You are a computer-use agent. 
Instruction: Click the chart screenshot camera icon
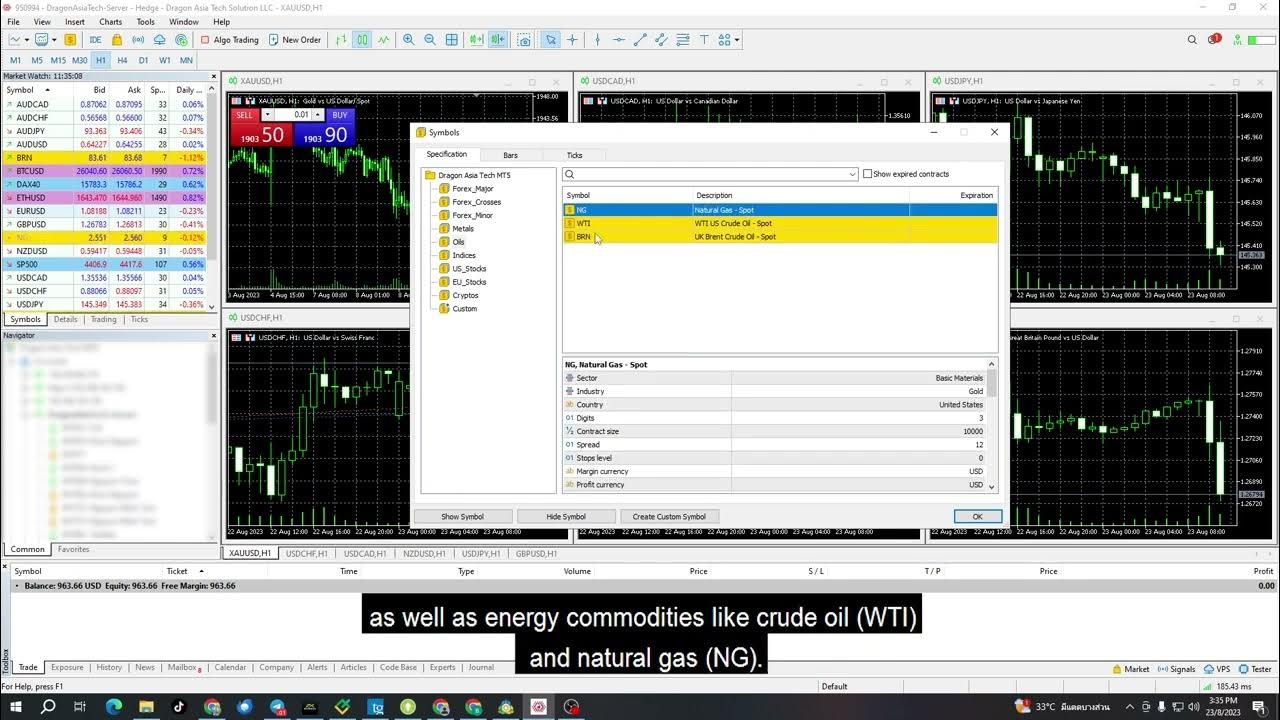coord(524,40)
